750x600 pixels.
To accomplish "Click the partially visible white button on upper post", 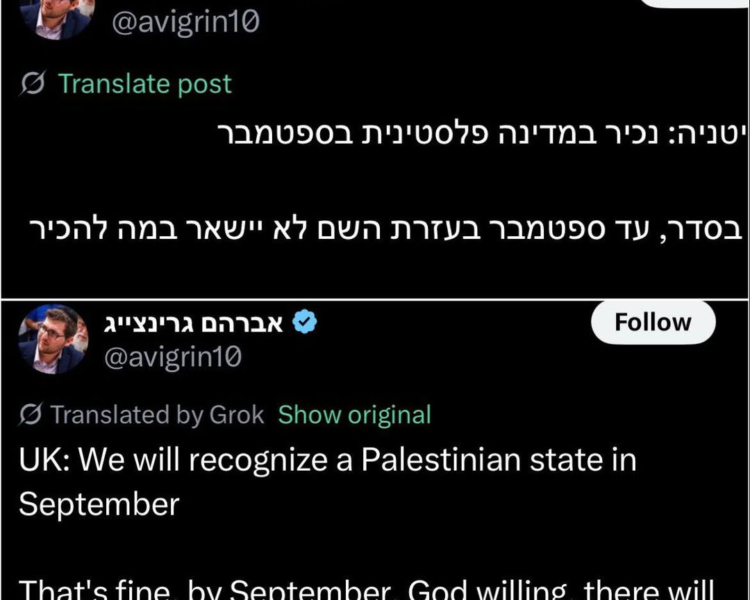I will click(x=694, y=3).
